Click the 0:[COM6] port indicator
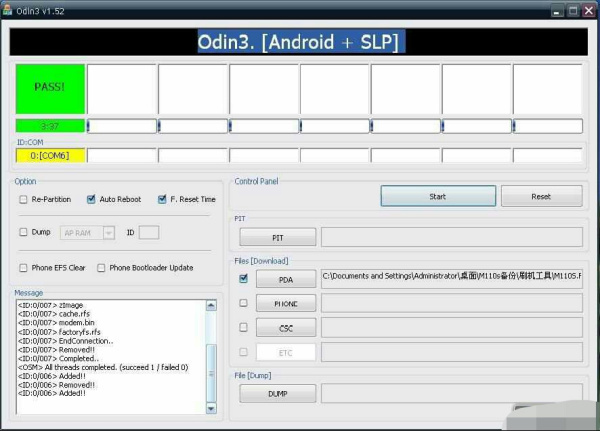The image size is (600, 431). (50, 156)
